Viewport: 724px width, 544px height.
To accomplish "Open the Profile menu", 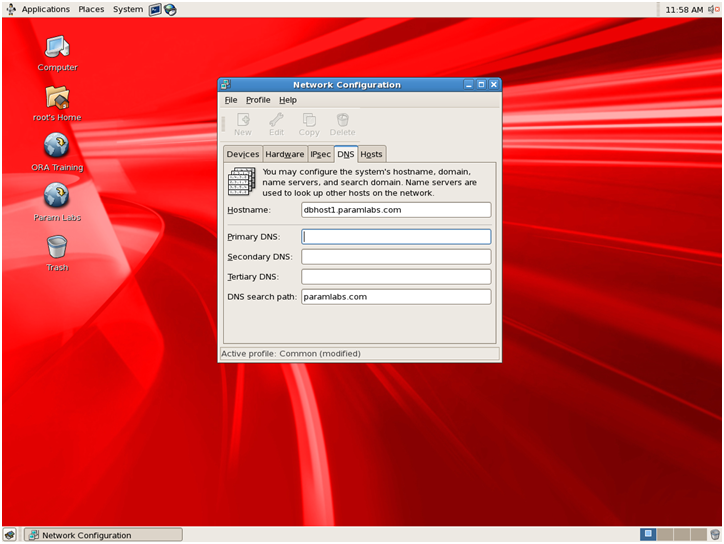I will pyautogui.click(x=258, y=100).
